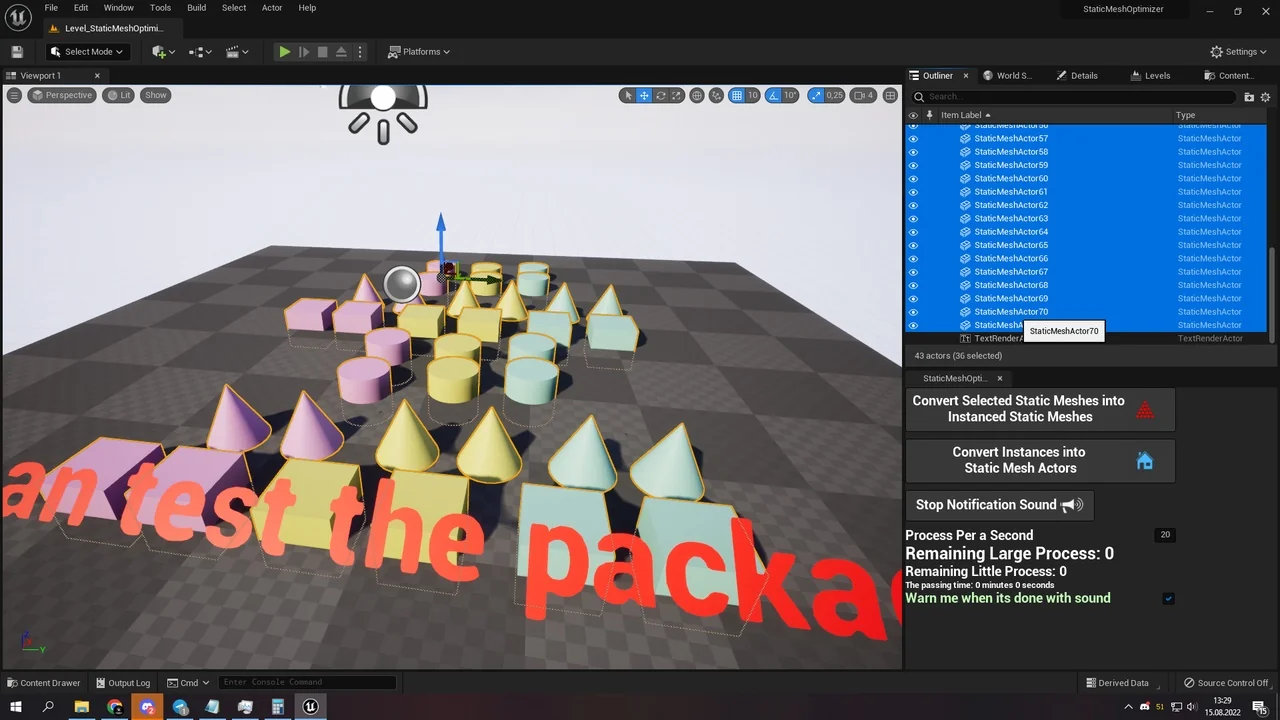This screenshot has height=720, width=1280.
Task: Click the Save Current Level icon
Action: pyautogui.click(x=16, y=51)
